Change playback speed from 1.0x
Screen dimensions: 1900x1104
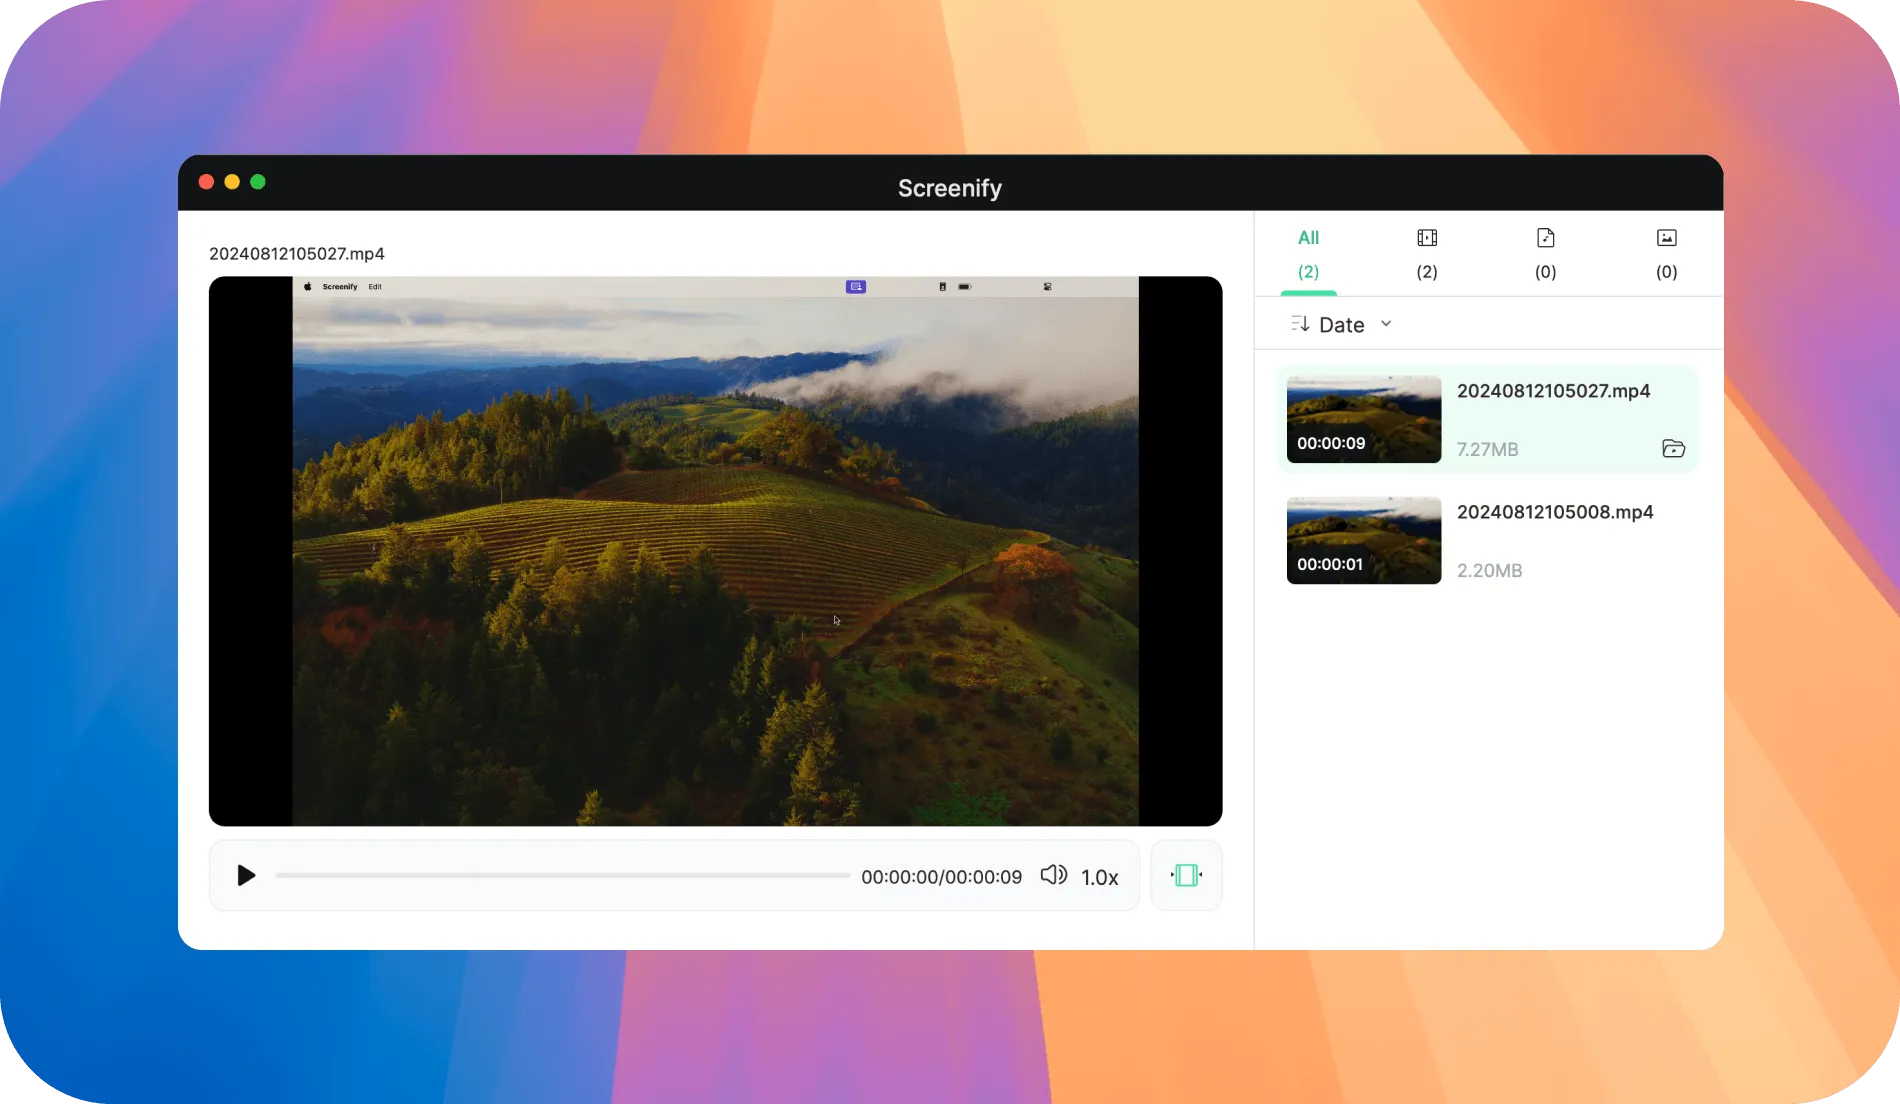(x=1100, y=877)
